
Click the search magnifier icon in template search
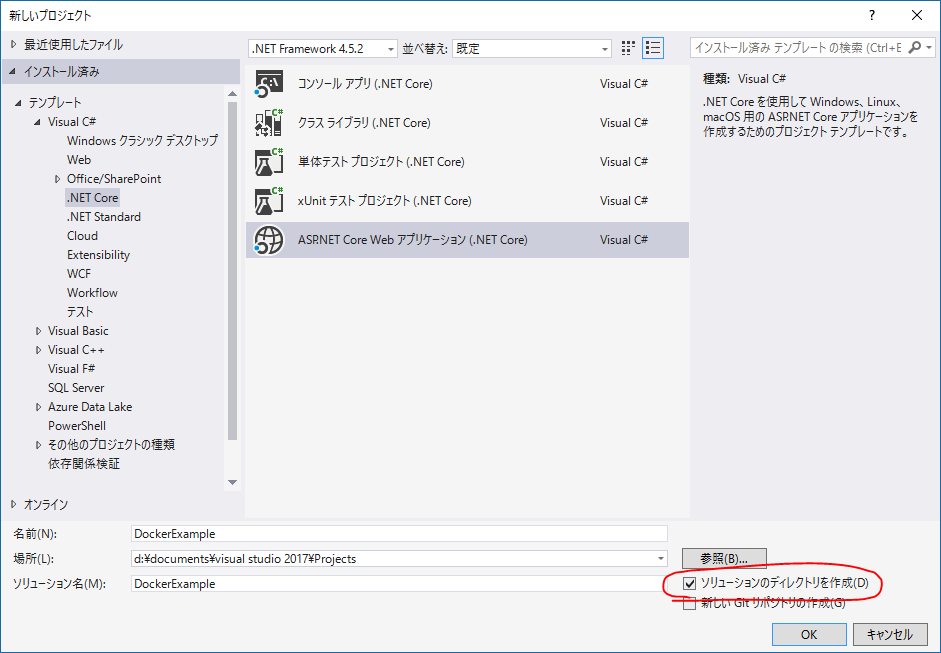click(x=914, y=47)
